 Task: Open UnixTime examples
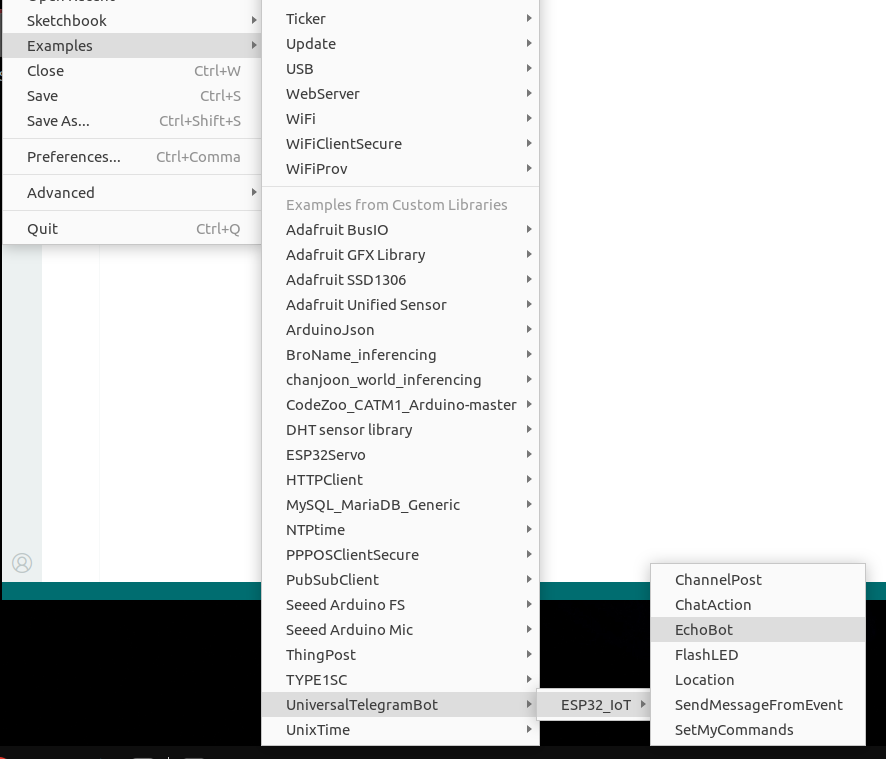(401, 730)
